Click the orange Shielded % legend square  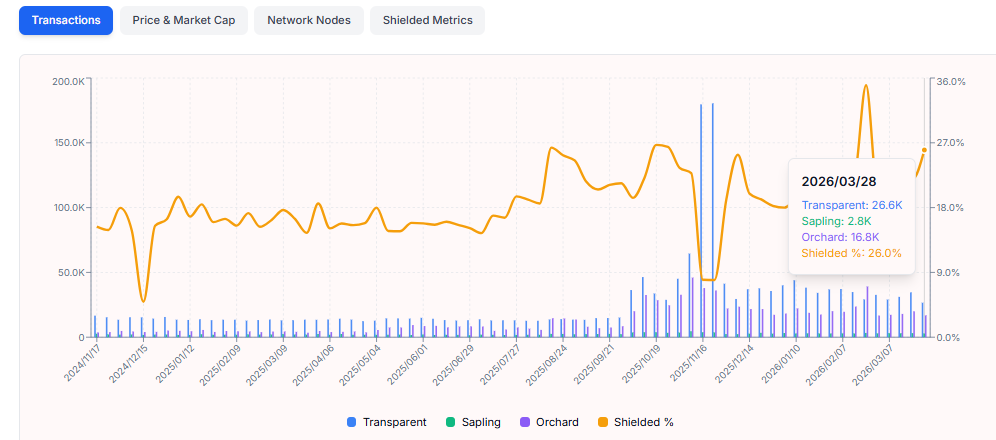click(601, 422)
